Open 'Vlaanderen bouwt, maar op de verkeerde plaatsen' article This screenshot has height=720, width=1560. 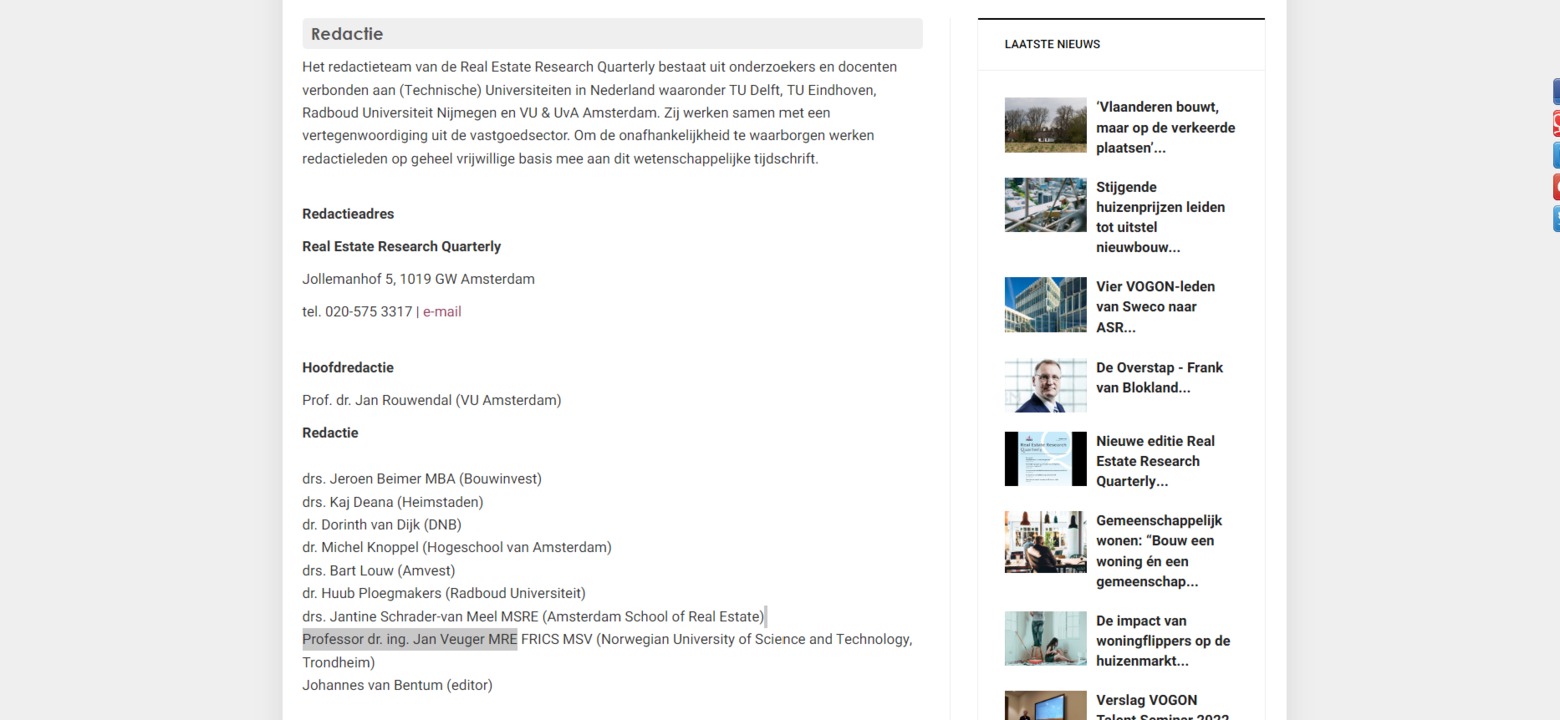(1165, 127)
